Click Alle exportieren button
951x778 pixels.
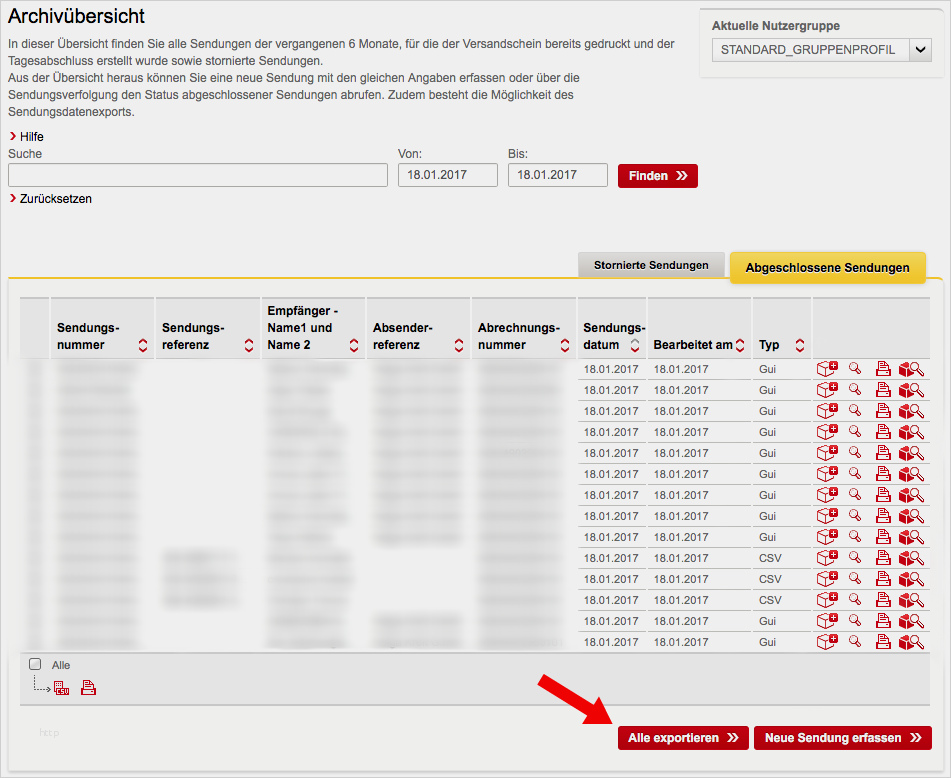point(683,738)
